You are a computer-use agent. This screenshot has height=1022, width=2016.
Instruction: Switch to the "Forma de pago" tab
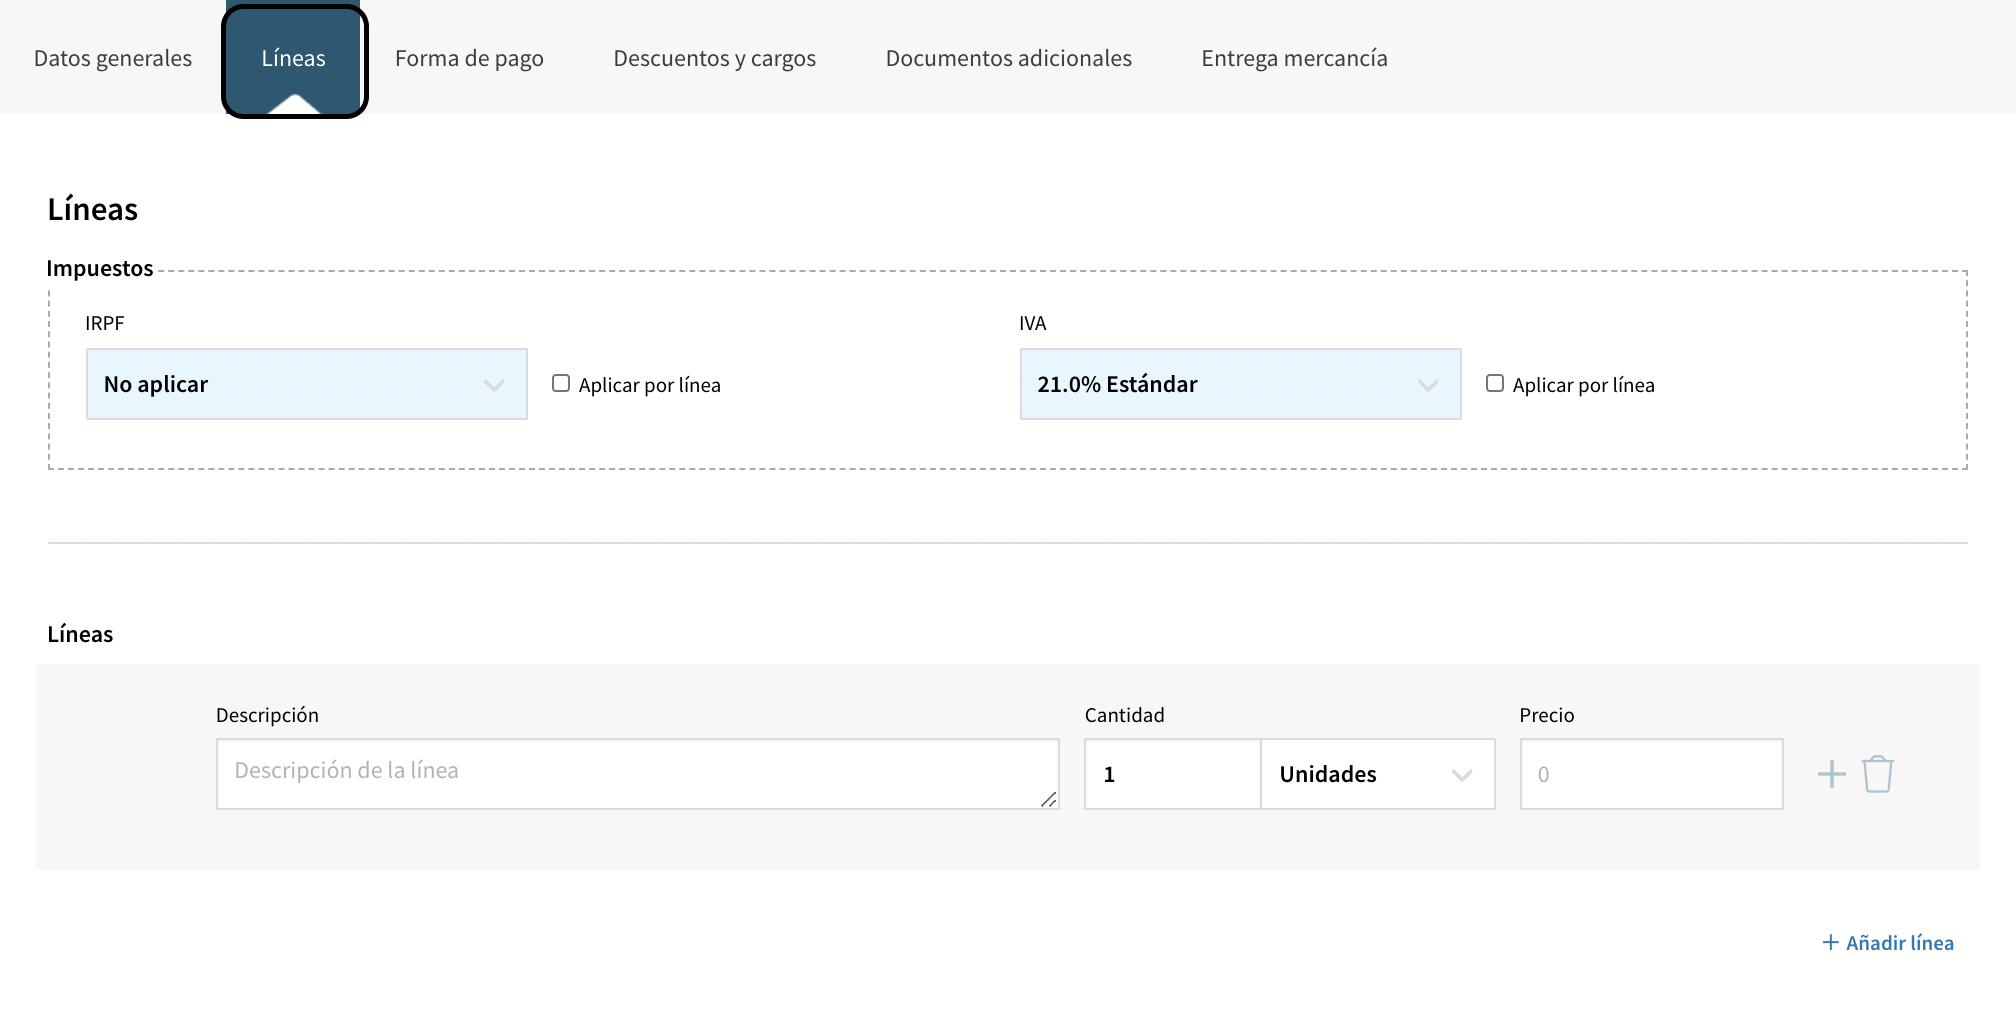(x=469, y=58)
